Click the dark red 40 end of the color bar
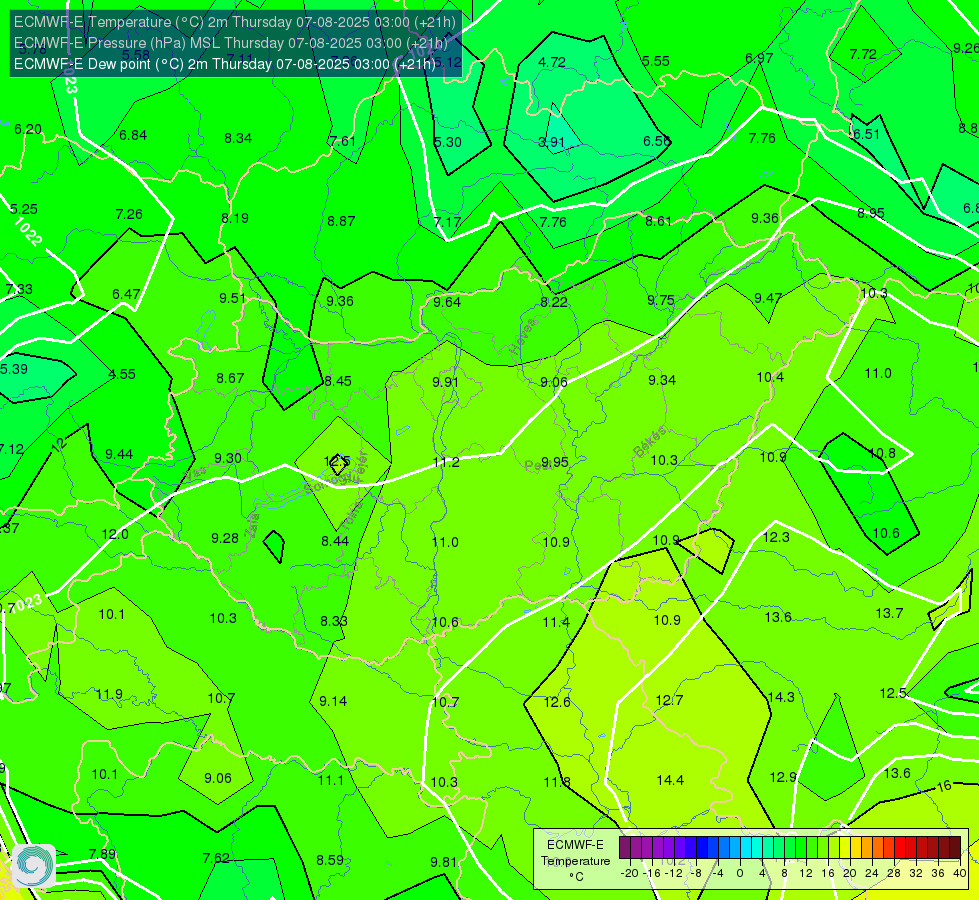This screenshot has height=900, width=979. click(955, 848)
